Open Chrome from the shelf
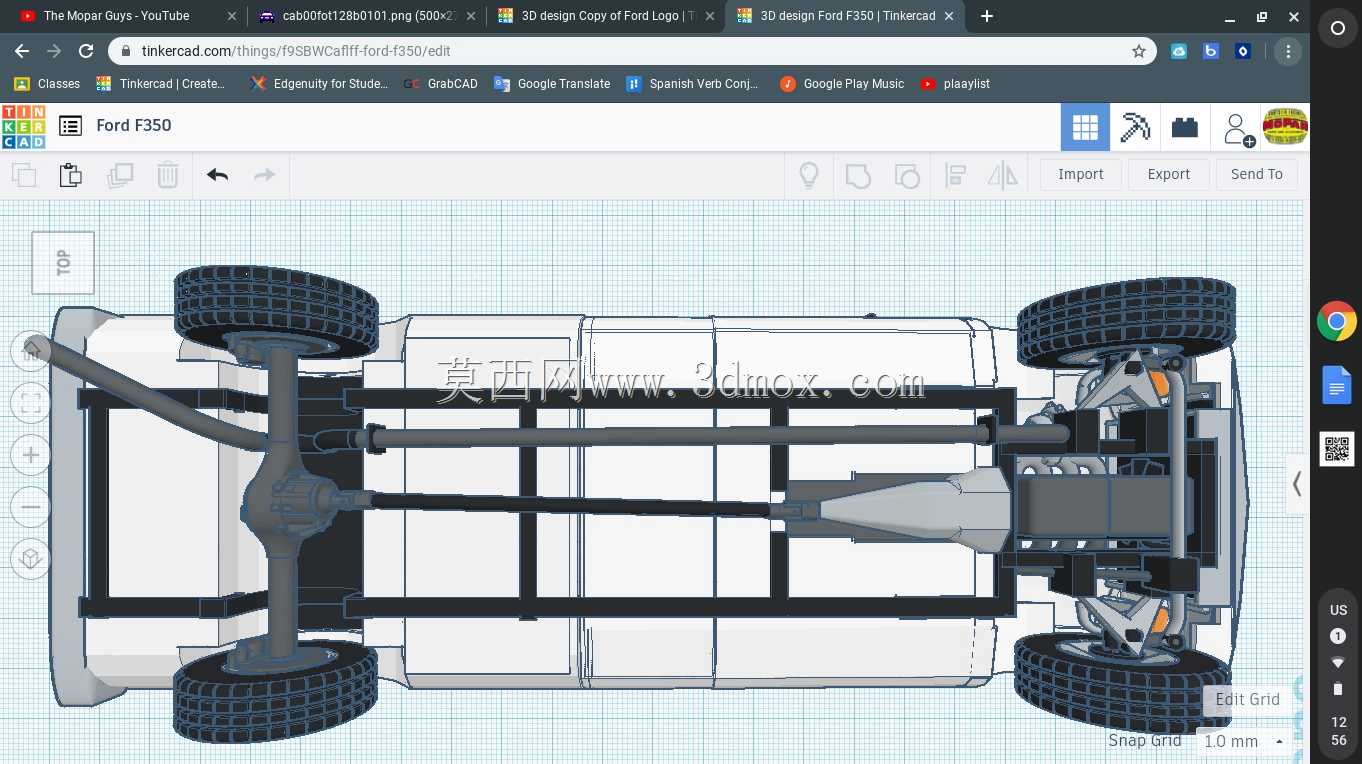The width and height of the screenshot is (1362, 764). tap(1337, 322)
